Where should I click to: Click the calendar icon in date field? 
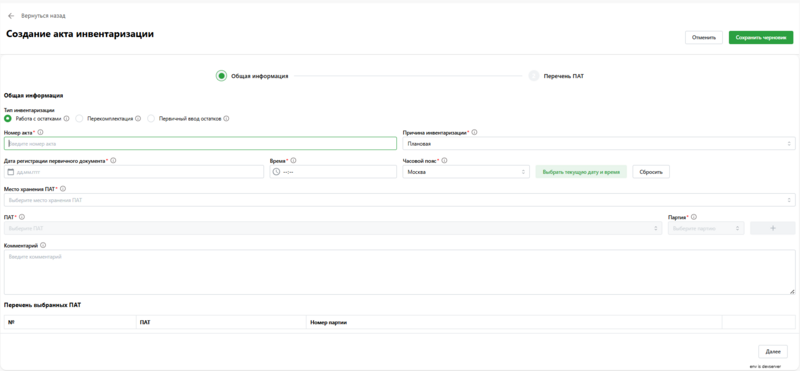[x=11, y=172]
